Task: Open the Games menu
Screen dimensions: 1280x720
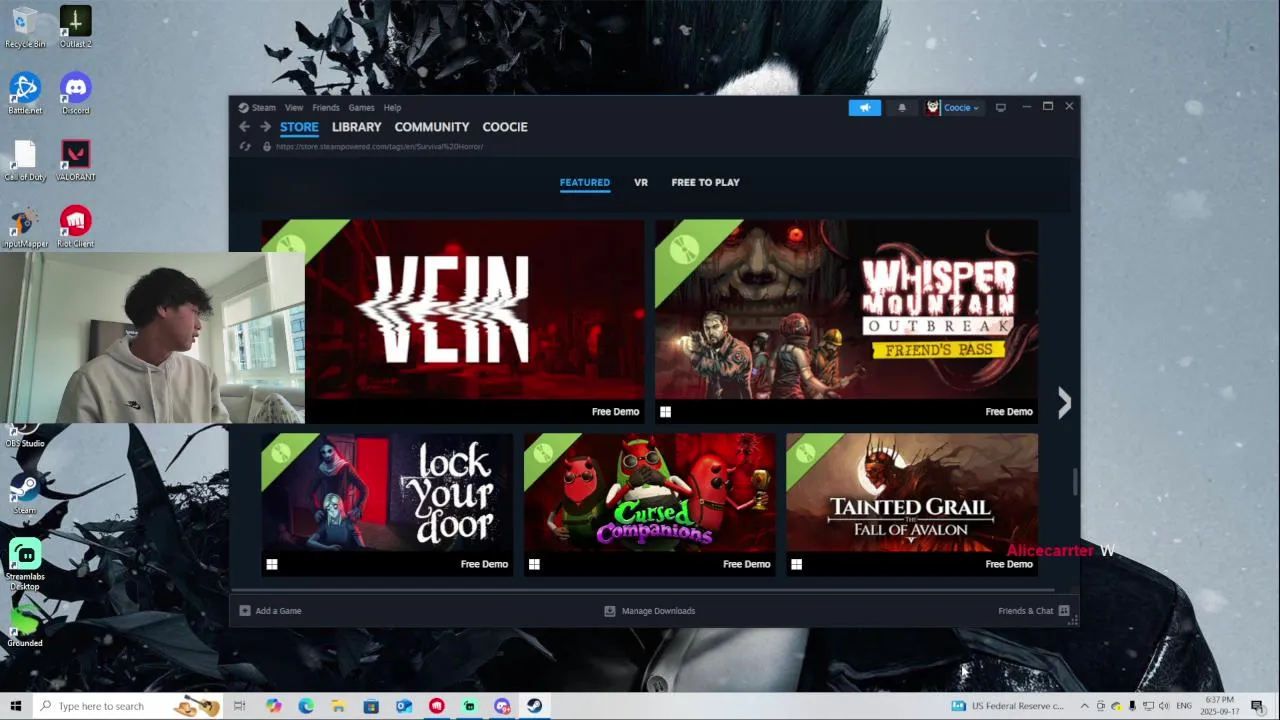Action: (x=361, y=108)
